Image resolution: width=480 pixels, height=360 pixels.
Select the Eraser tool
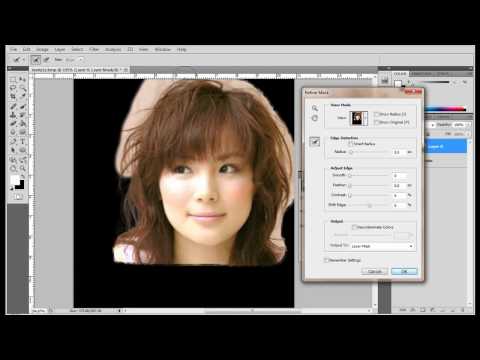pyautogui.click(x=13, y=124)
